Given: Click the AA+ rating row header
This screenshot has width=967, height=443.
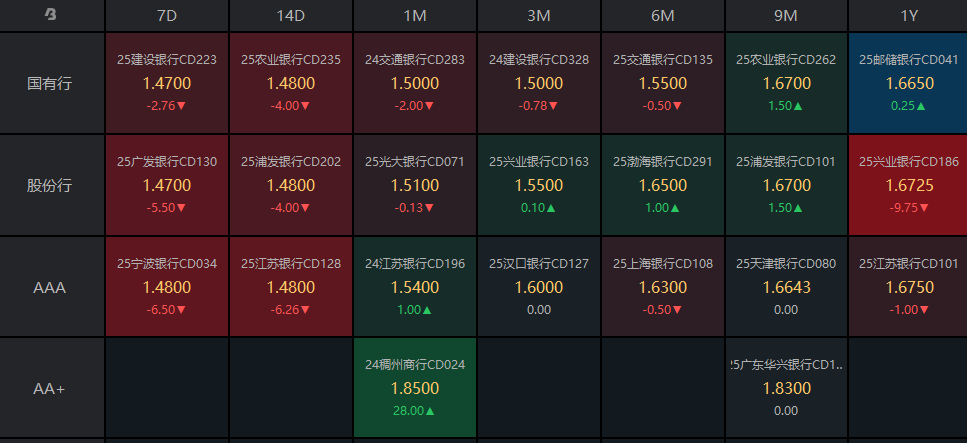Looking at the screenshot, I should (x=51, y=388).
